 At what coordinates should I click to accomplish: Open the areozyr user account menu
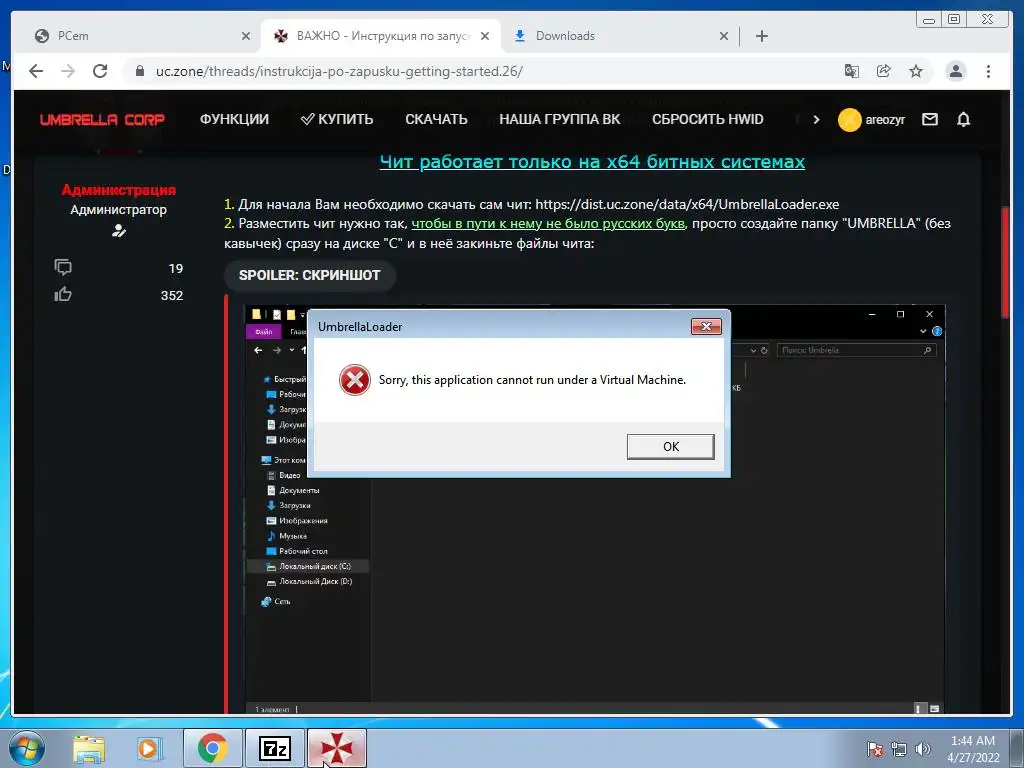pos(871,120)
